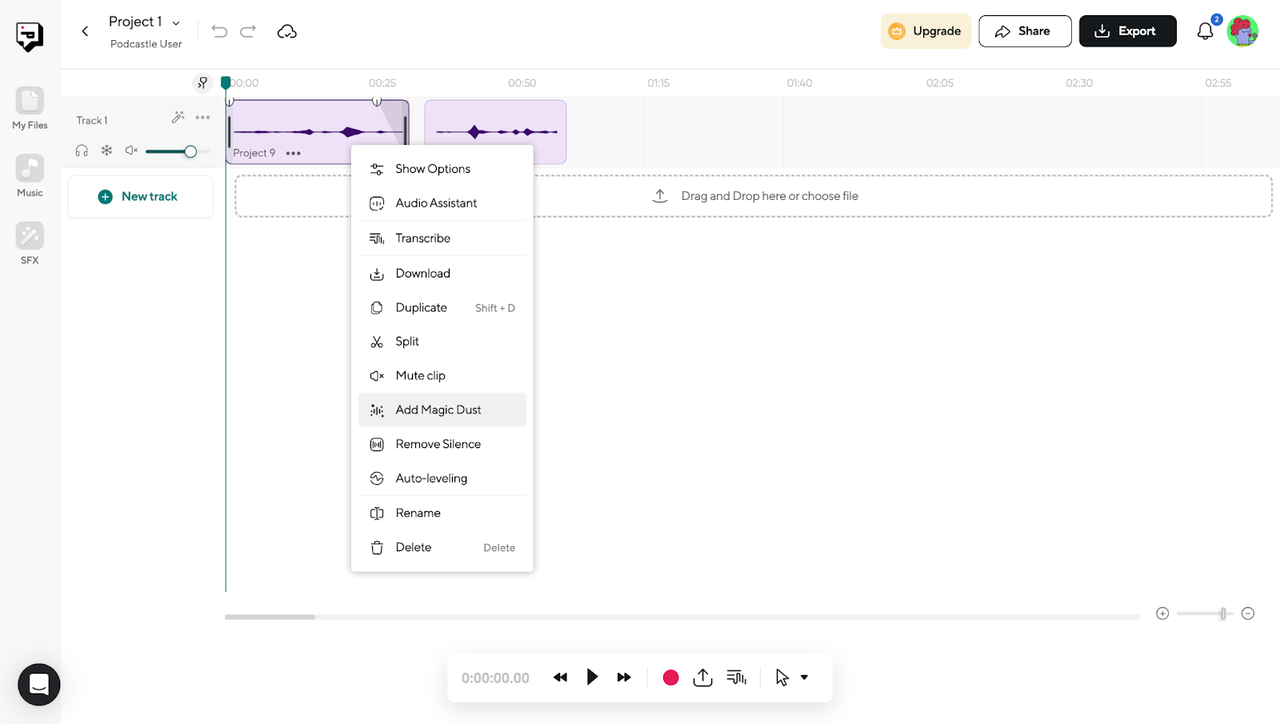Start recording with the red record button

pyautogui.click(x=670, y=677)
